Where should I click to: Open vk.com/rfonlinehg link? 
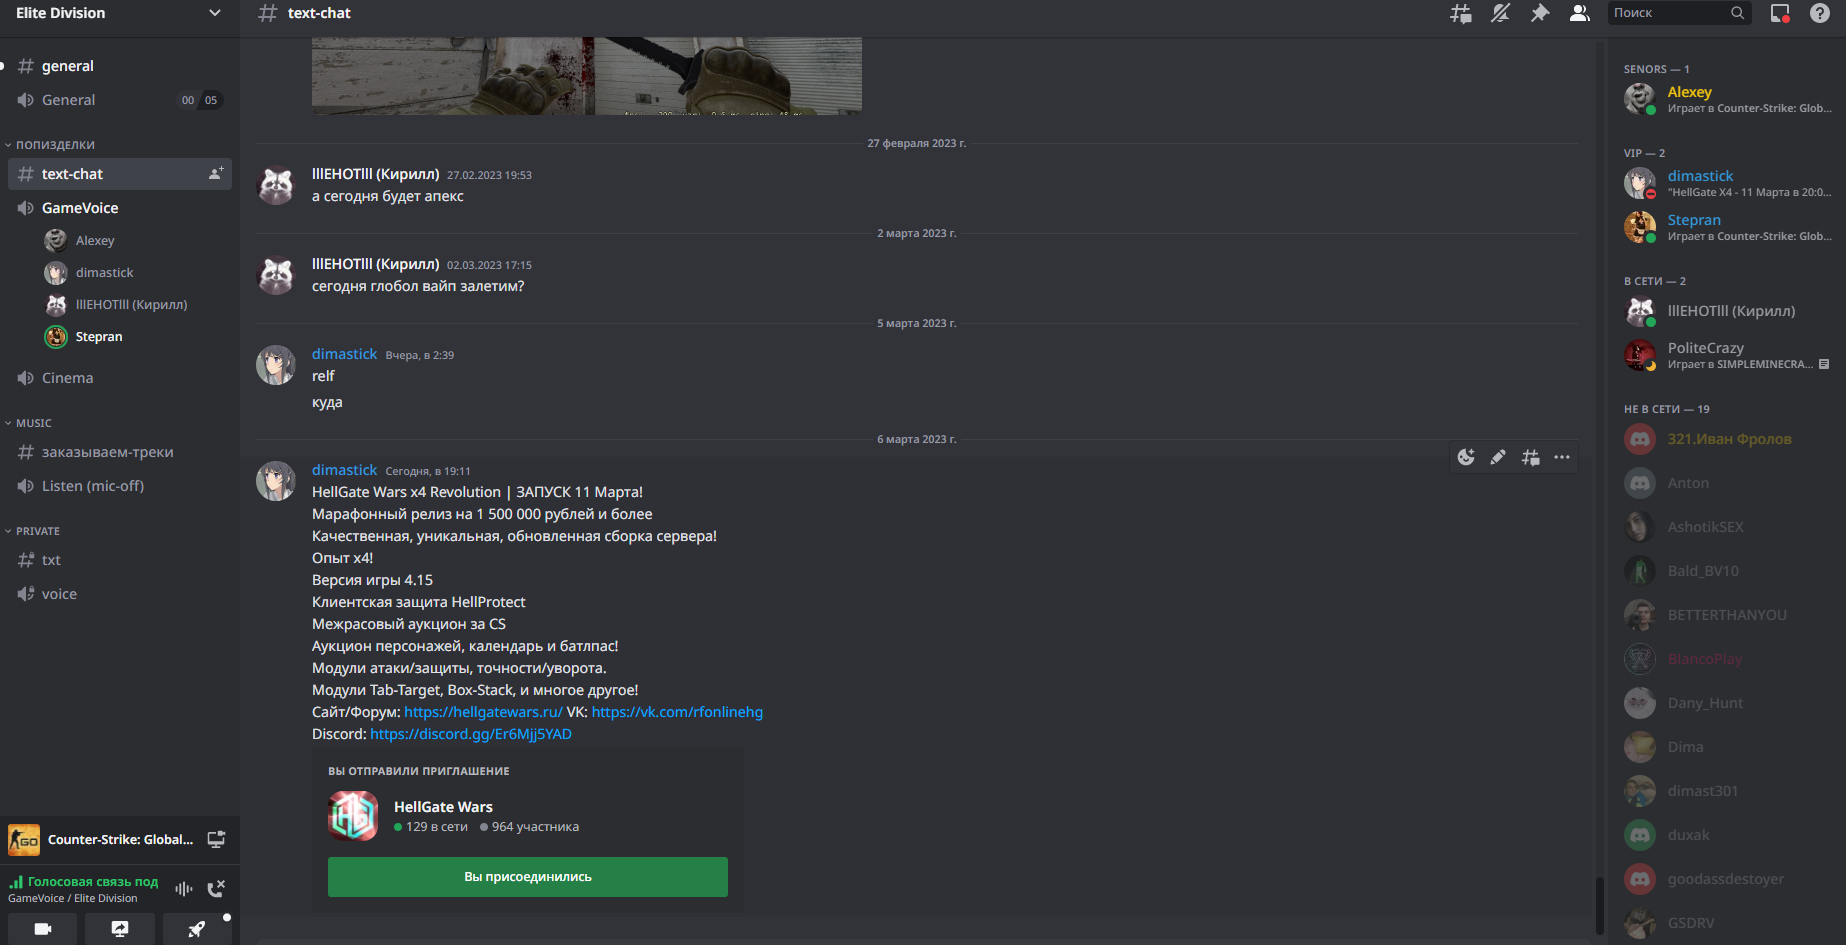click(x=677, y=712)
